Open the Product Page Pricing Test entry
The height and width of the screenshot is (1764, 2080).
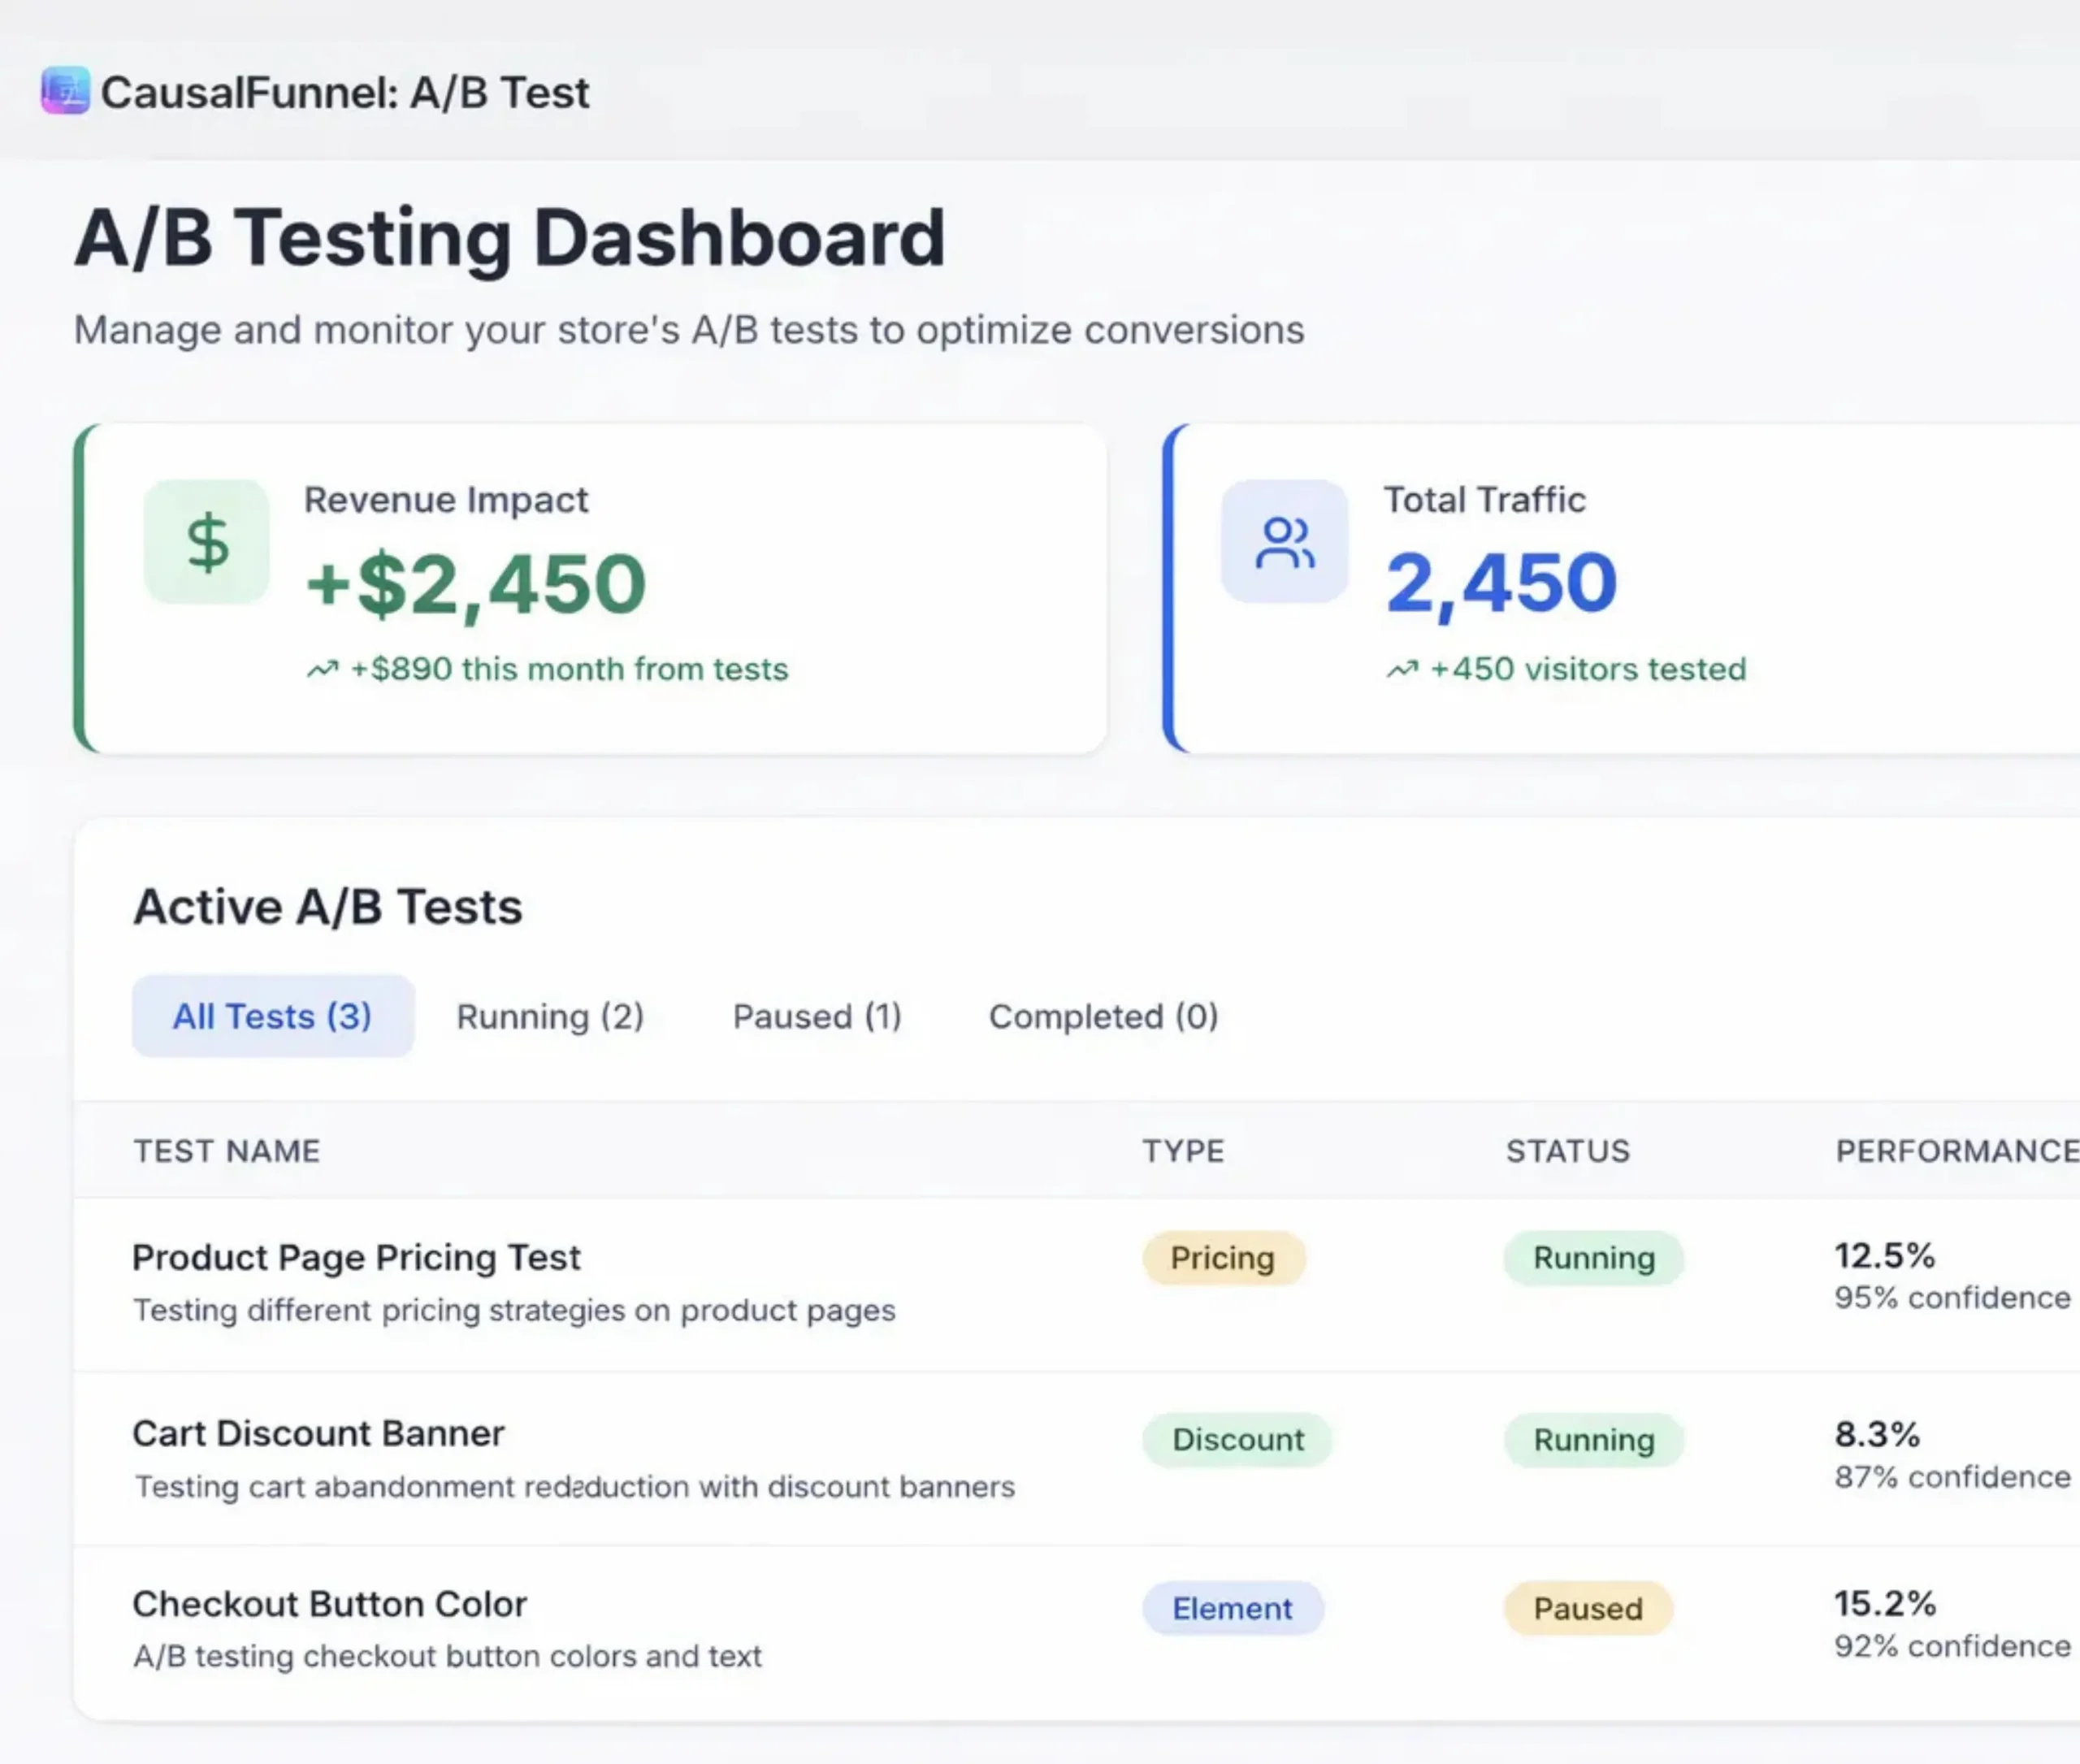click(356, 1257)
